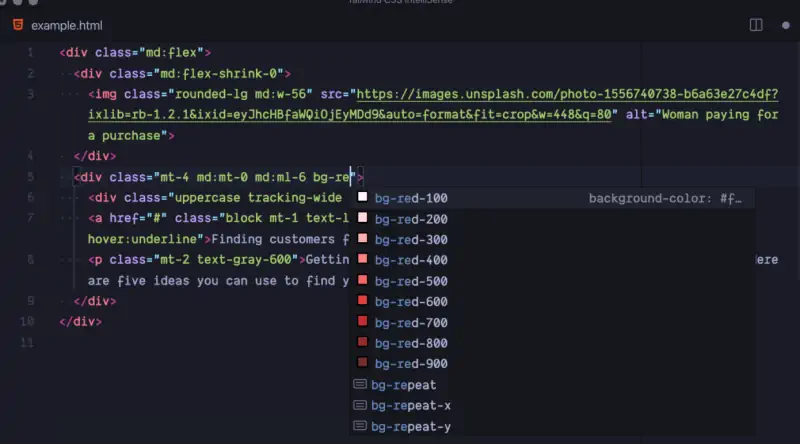
Task: Toggle the split editor layout icon
Action: (756, 25)
